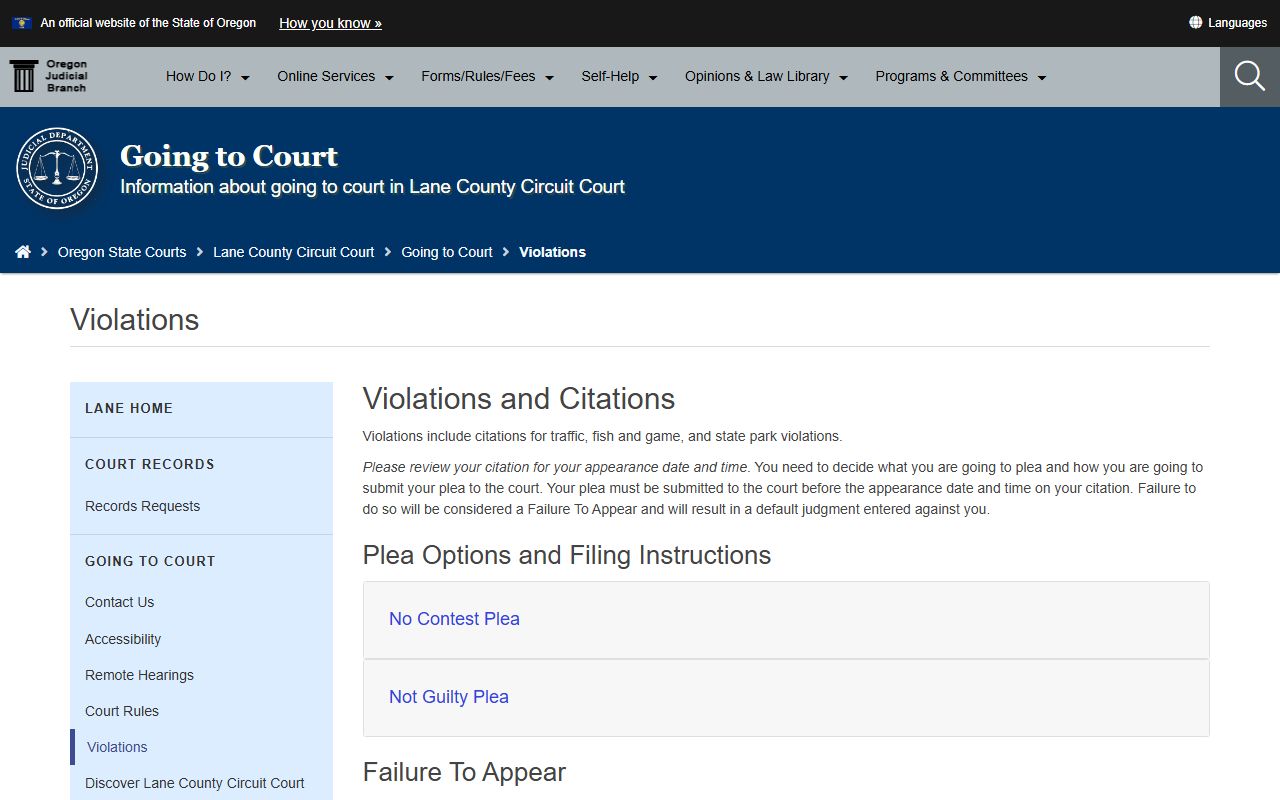The height and width of the screenshot is (800, 1280).
Task: Expand the Online Services menu
Action: click(336, 76)
